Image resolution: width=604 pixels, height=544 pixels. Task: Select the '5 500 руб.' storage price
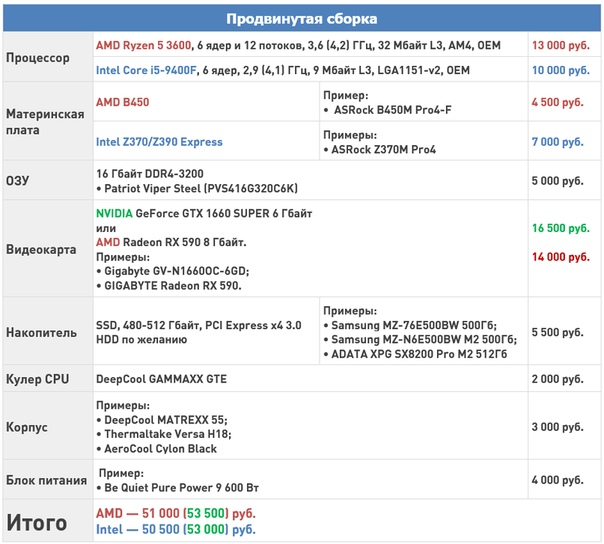558,332
